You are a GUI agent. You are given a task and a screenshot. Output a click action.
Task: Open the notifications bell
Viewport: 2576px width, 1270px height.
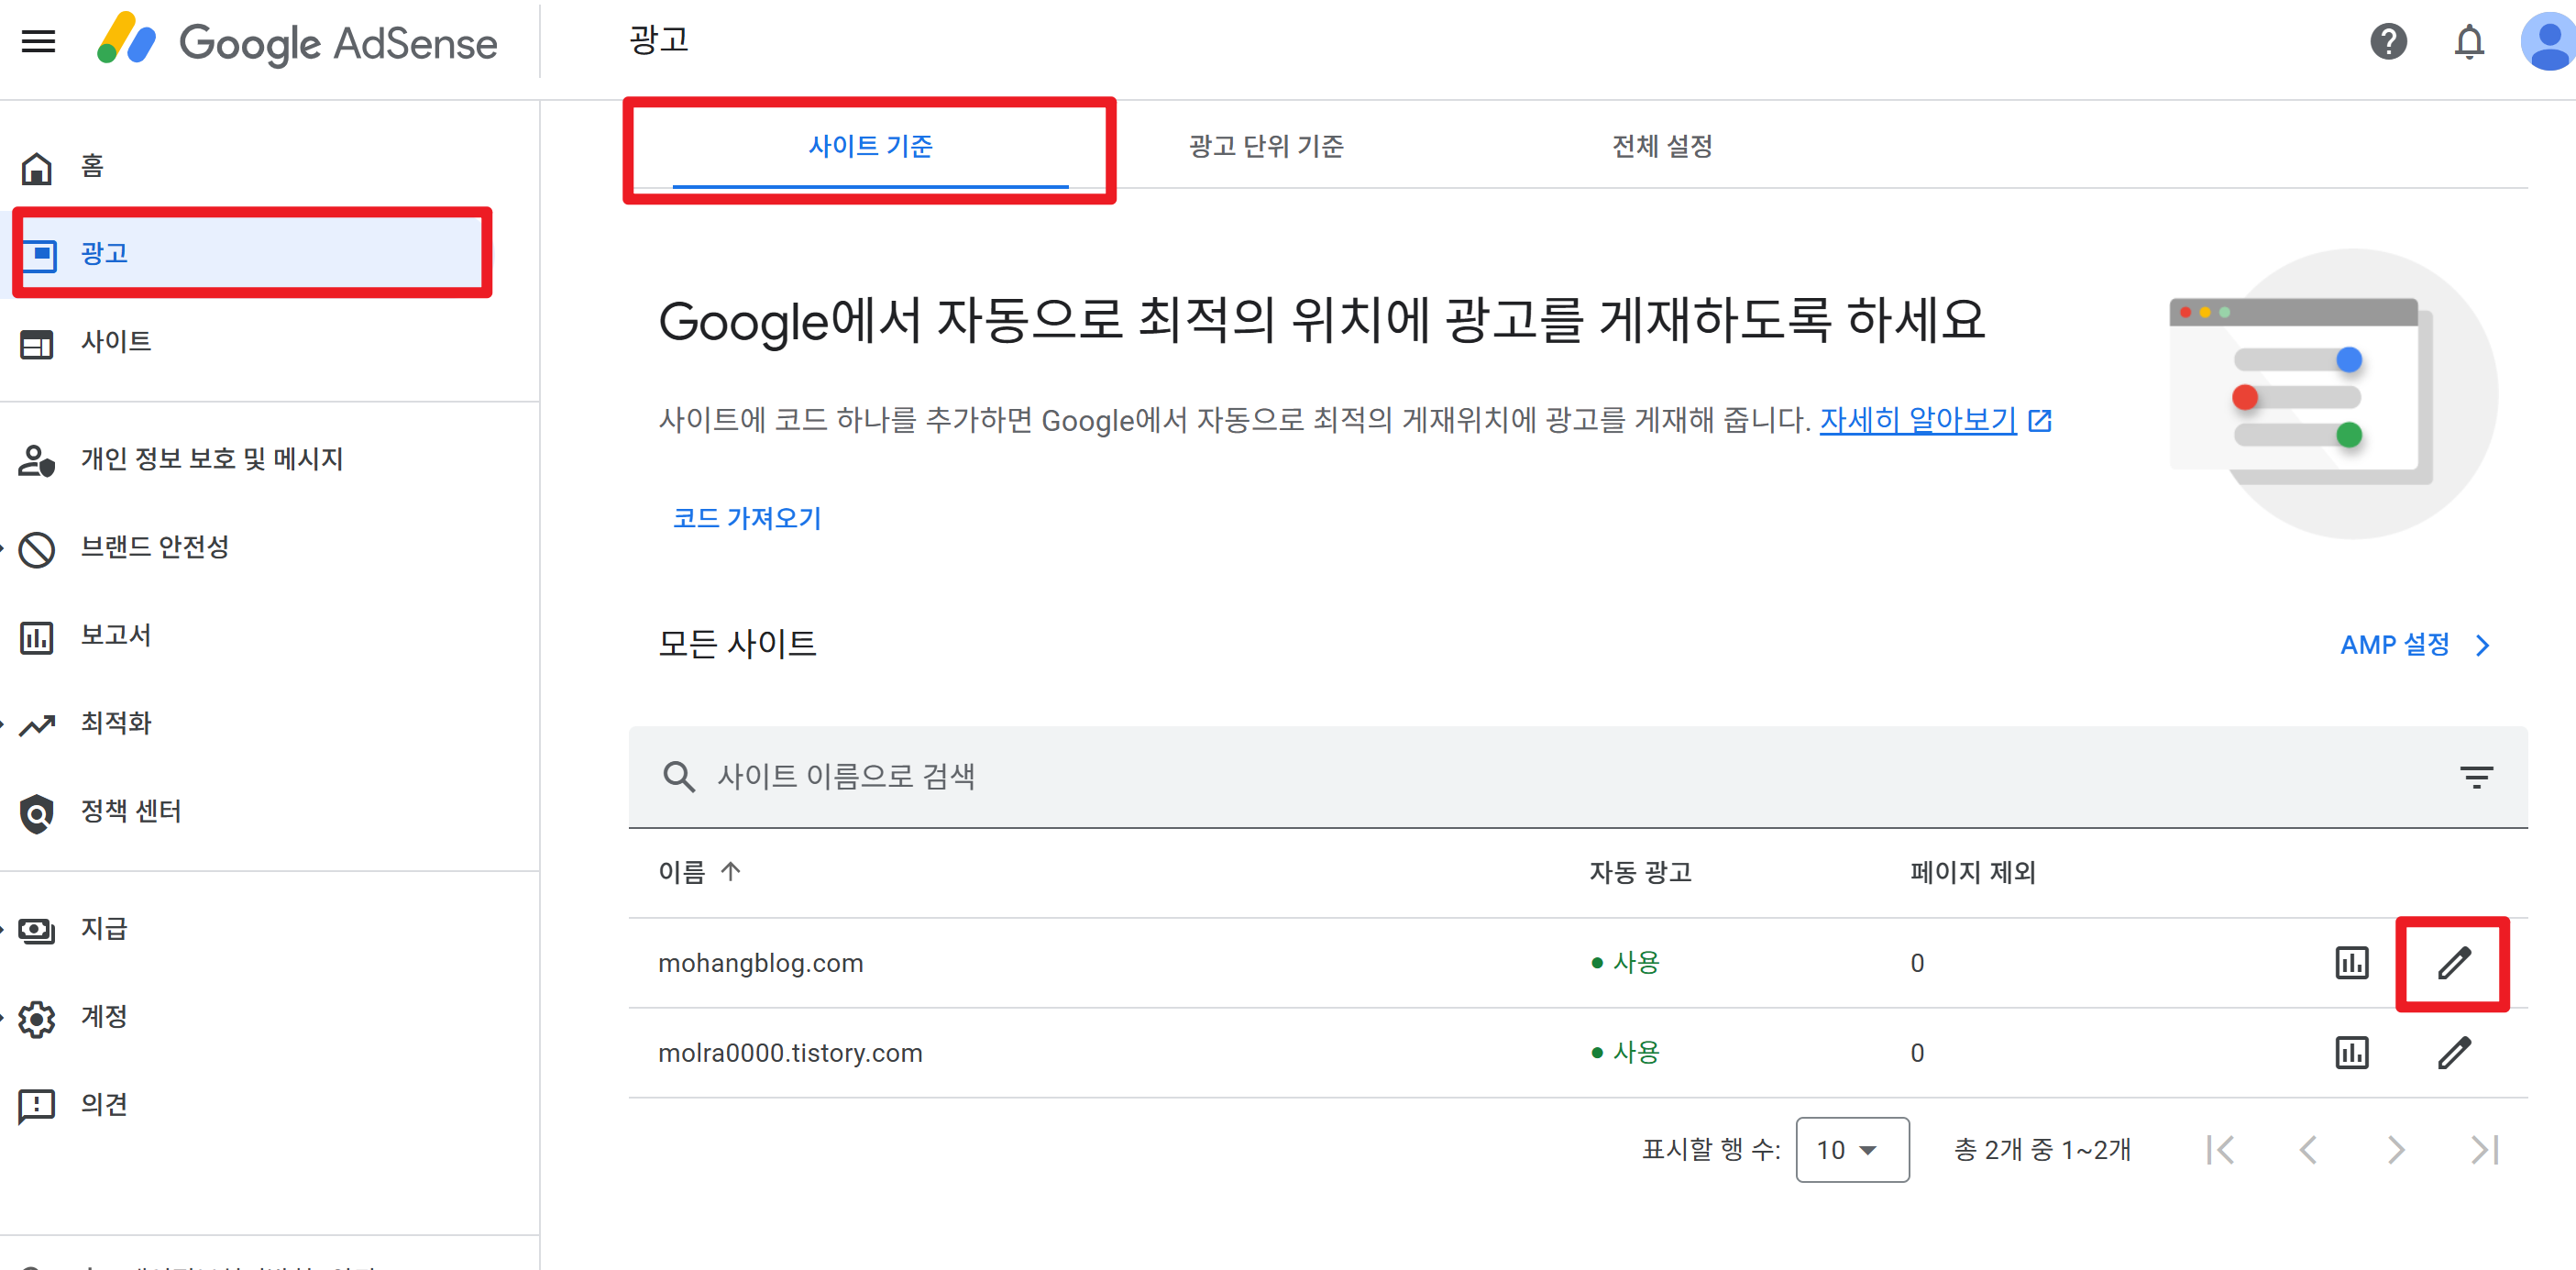(2468, 42)
